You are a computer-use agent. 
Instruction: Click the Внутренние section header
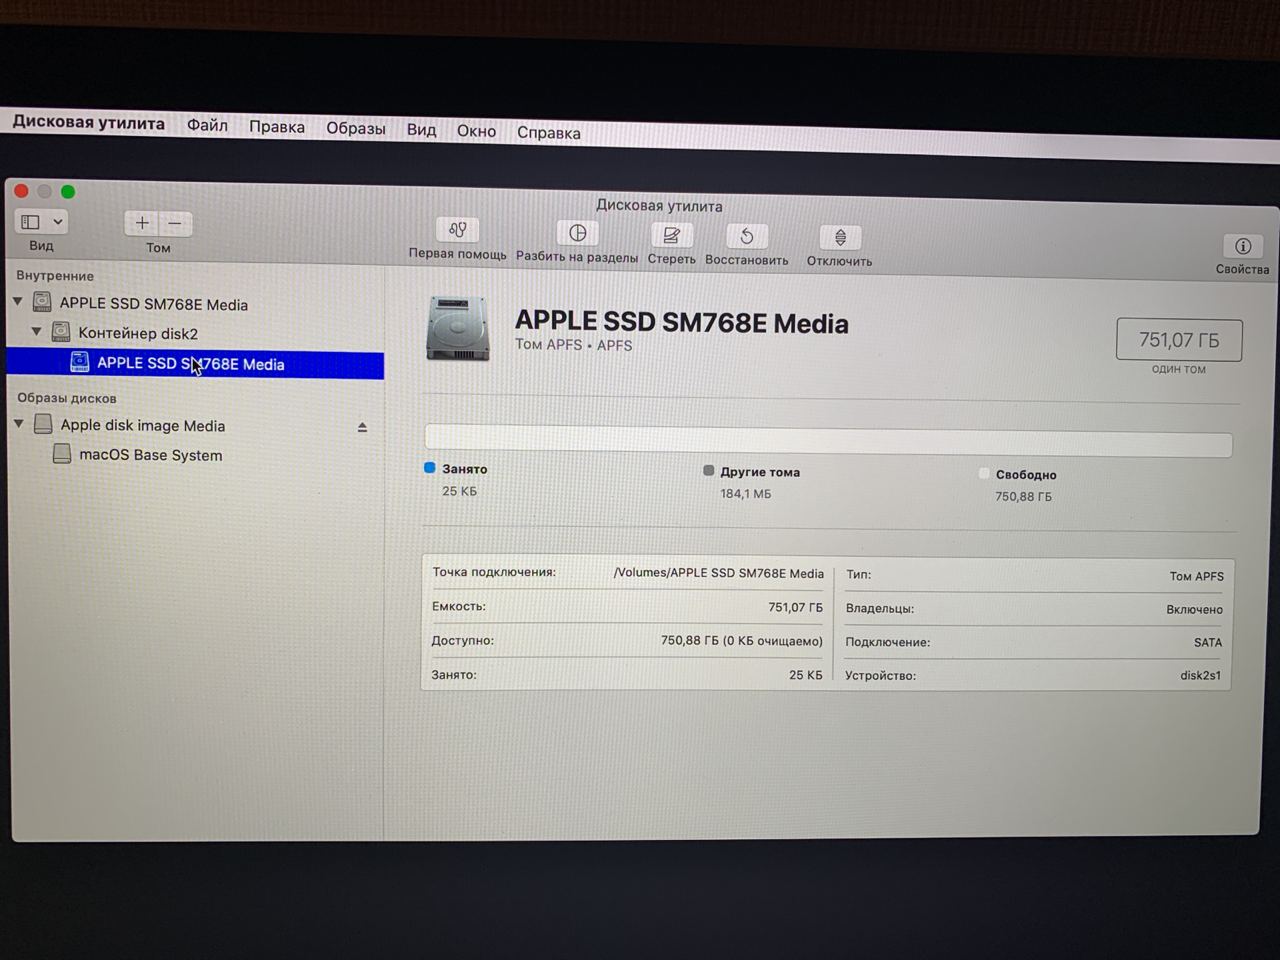pyautogui.click(x=55, y=275)
